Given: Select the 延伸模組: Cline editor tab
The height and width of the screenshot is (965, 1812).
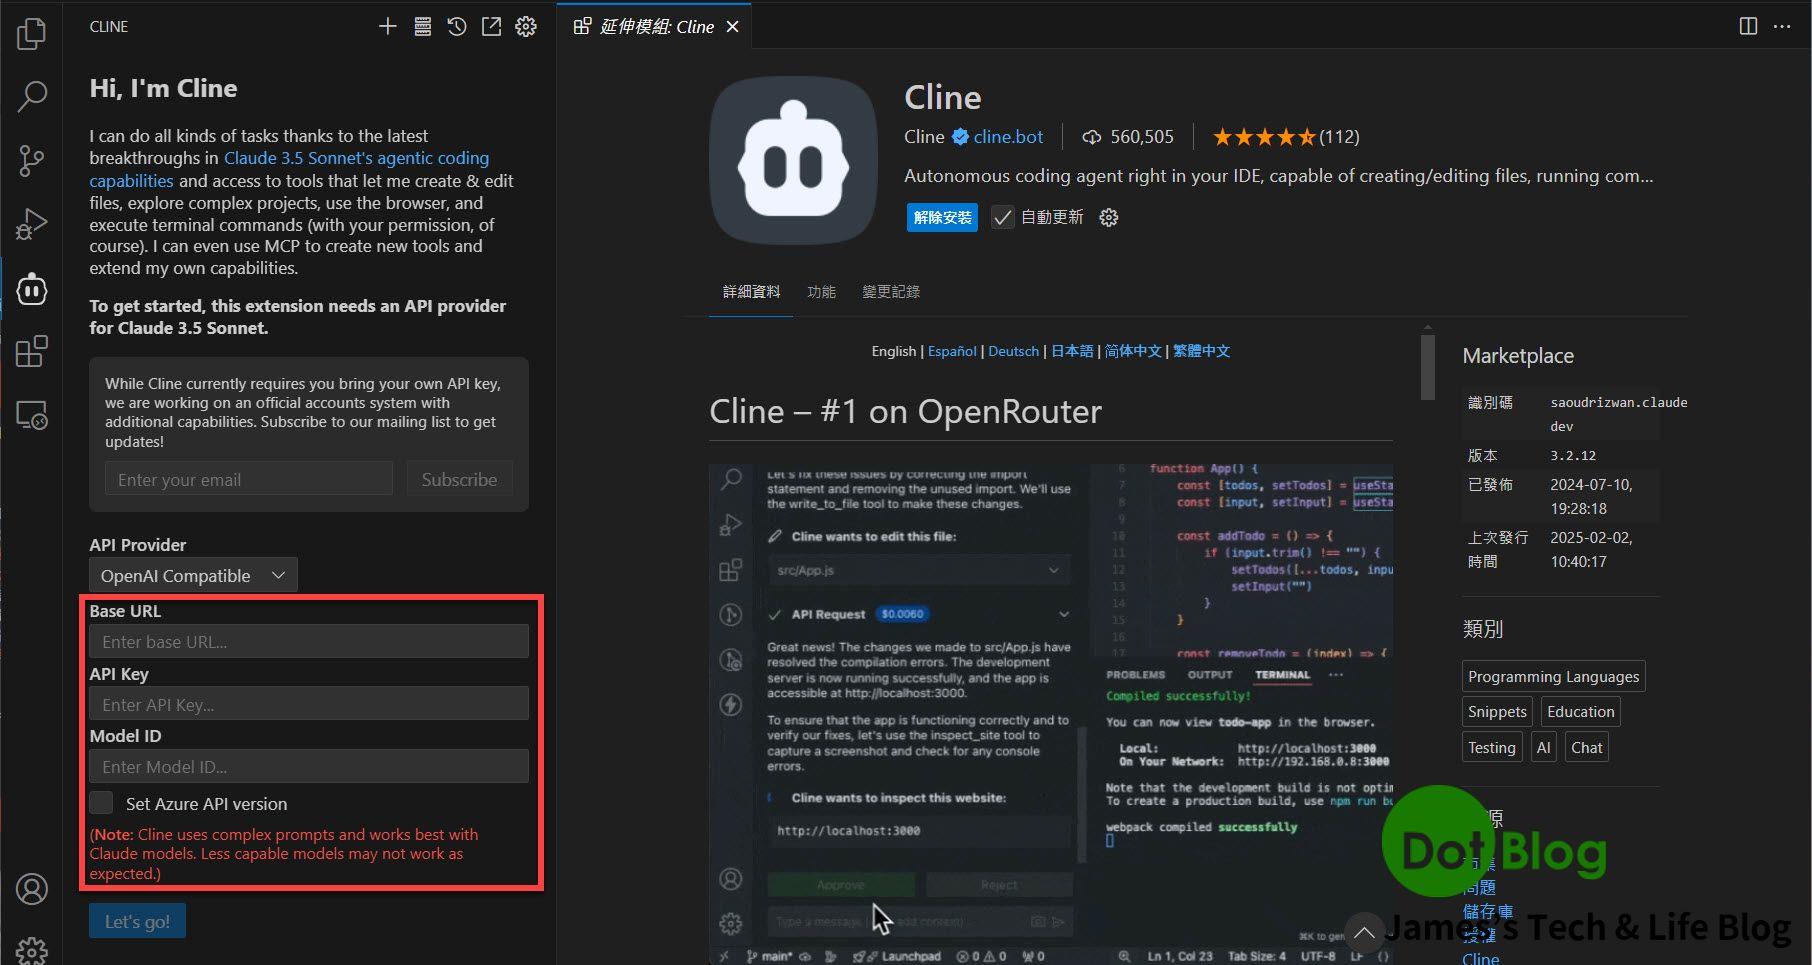Looking at the screenshot, I should tap(655, 27).
